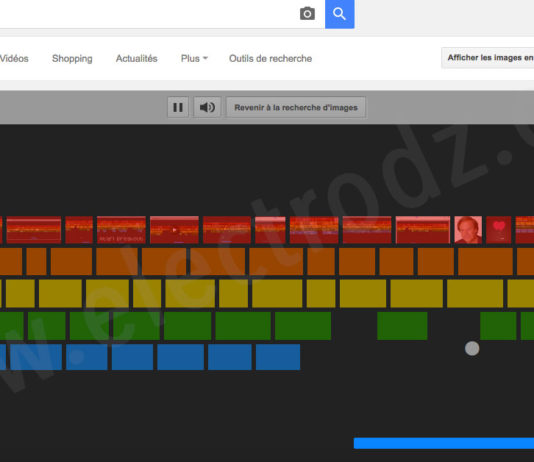Open Outils de recherche
Image resolution: width=534 pixels, height=462 pixels.
pyautogui.click(x=270, y=59)
